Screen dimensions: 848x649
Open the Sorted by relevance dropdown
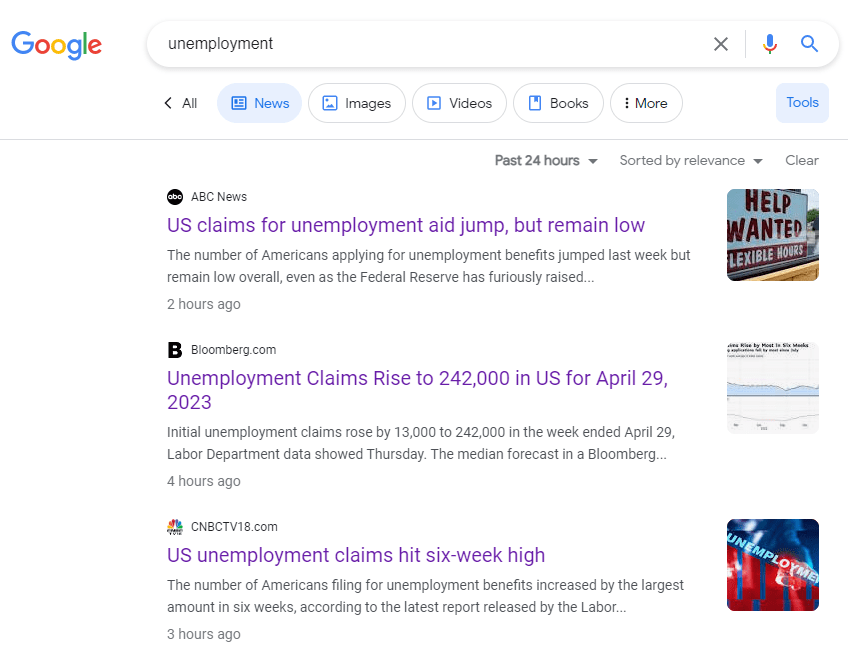click(690, 161)
